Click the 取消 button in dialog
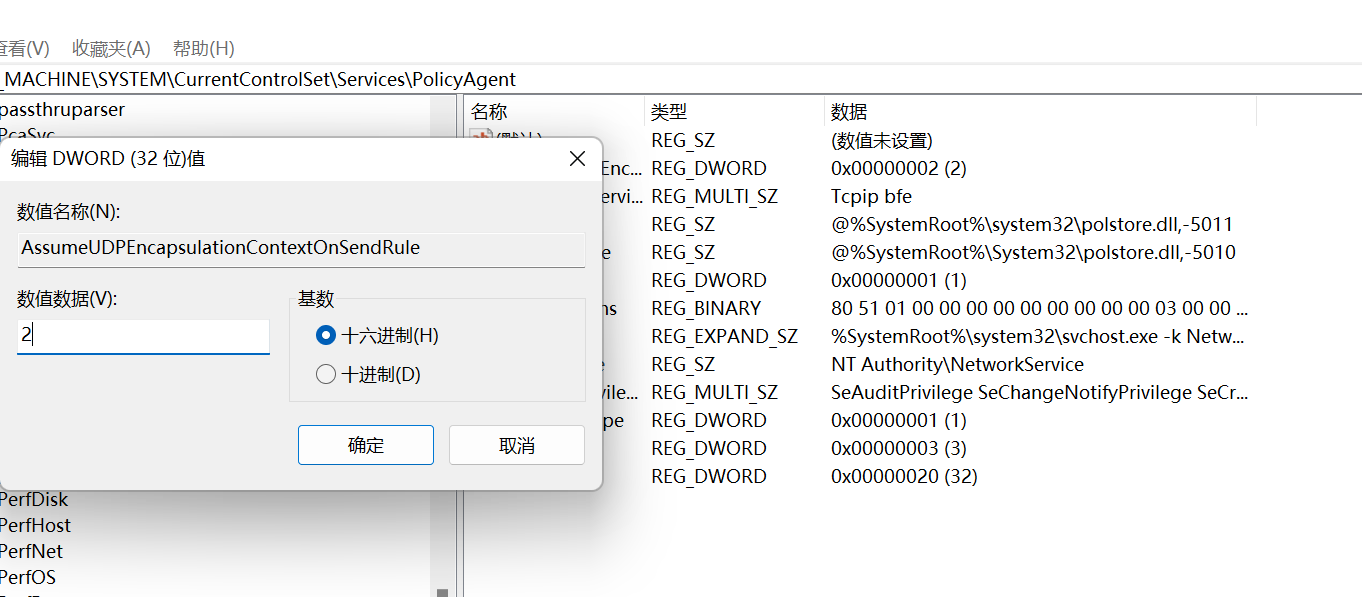 (517, 445)
